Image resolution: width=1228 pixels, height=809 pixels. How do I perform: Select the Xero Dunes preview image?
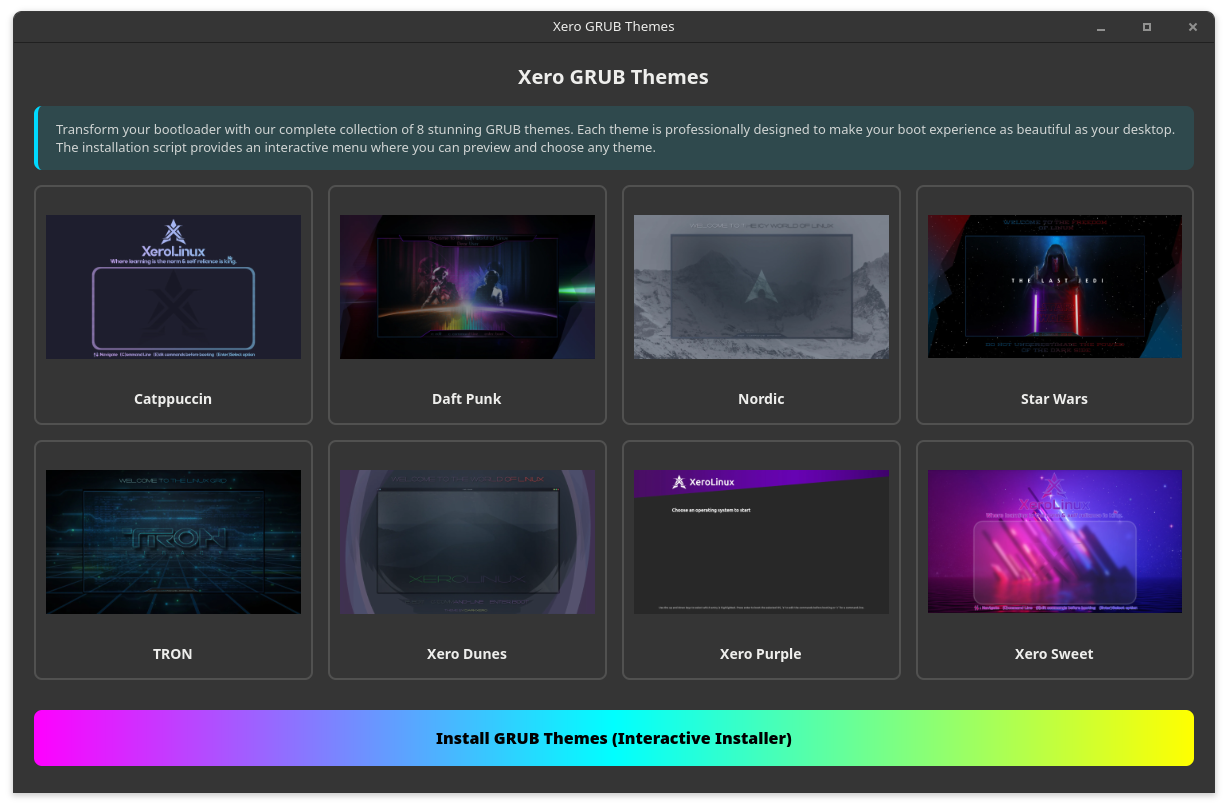coord(467,542)
